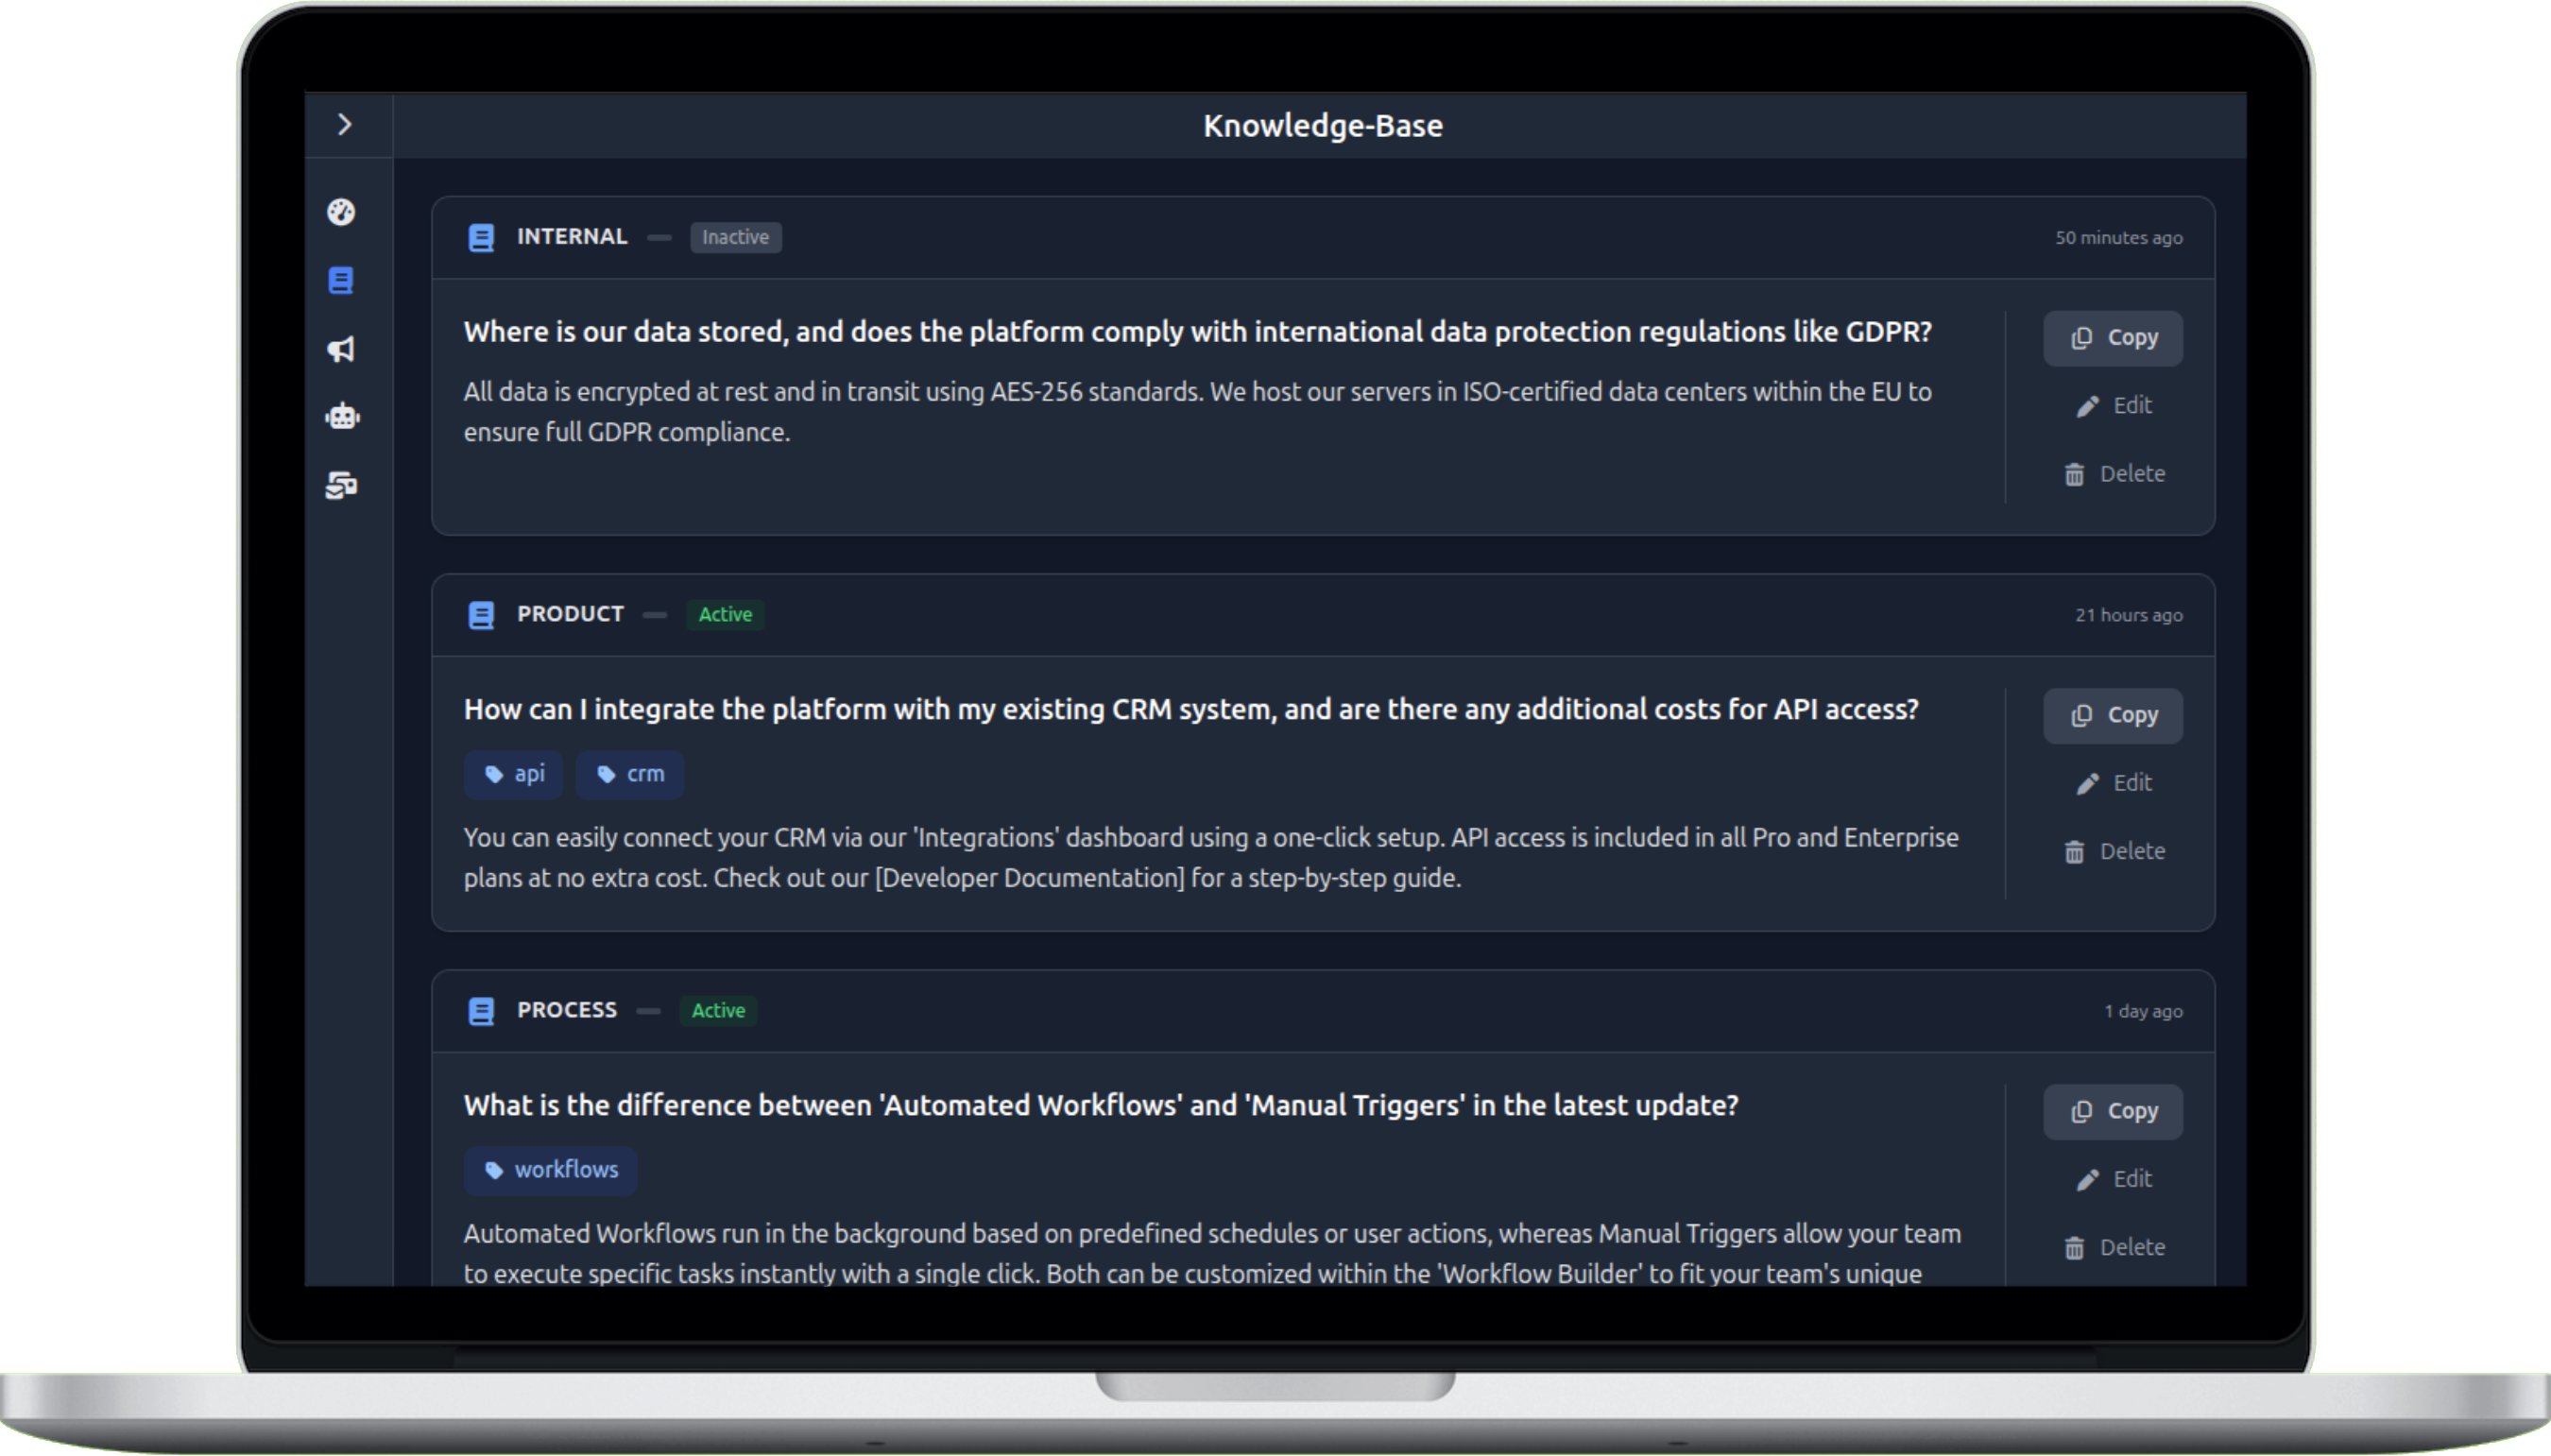Copy the GDPR data storage answer
The height and width of the screenshot is (1456, 2551).
pos(2113,338)
